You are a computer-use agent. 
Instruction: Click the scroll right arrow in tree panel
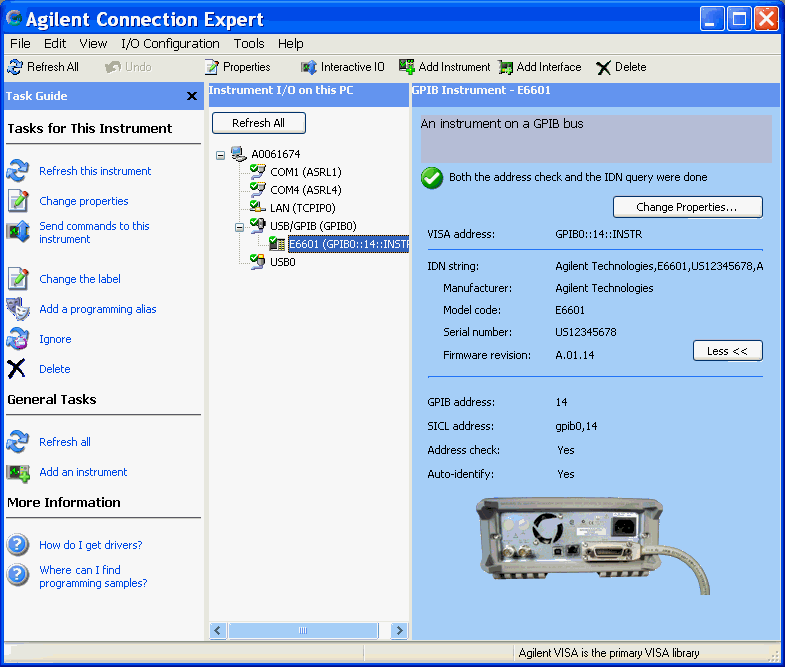pos(399,630)
